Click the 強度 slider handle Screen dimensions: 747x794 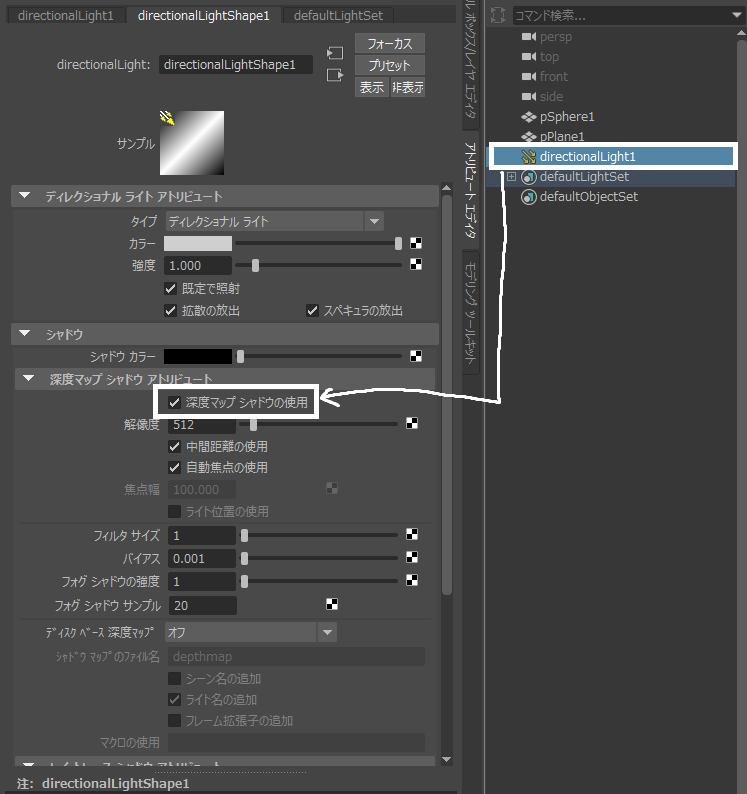pyautogui.click(x=255, y=265)
